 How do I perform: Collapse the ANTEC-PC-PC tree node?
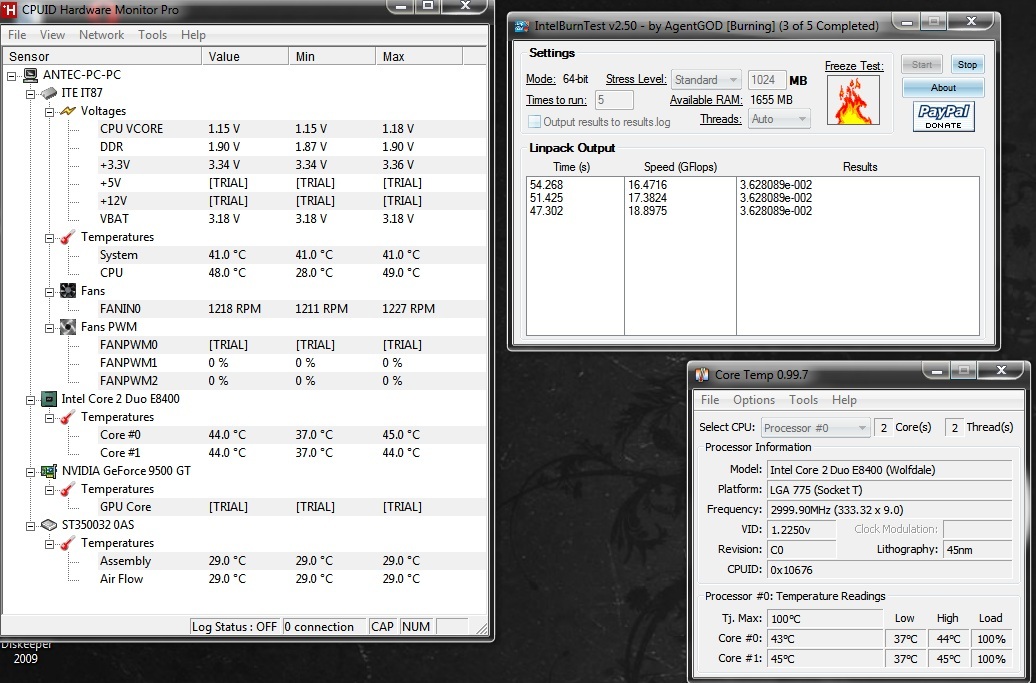pyautogui.click(x=12, y=76)
